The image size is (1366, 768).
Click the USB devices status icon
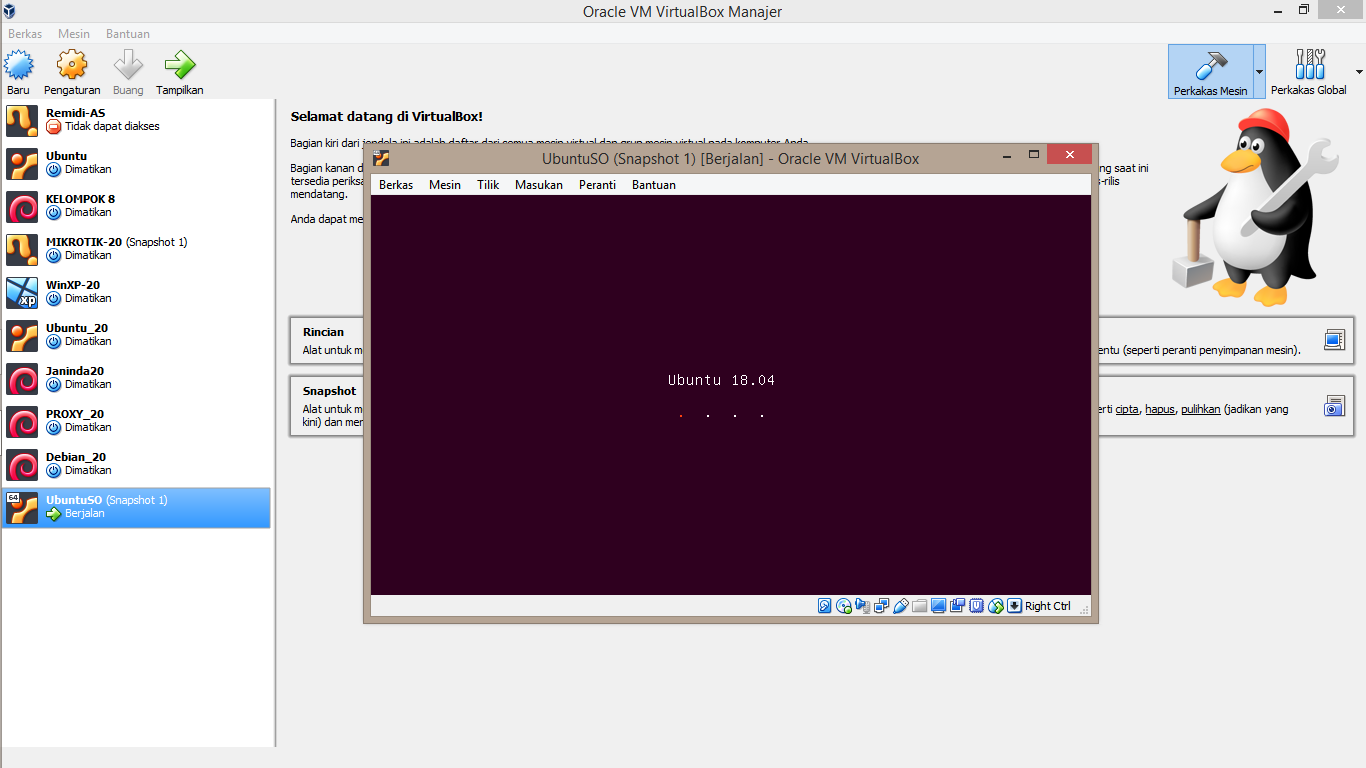point(900,606)
